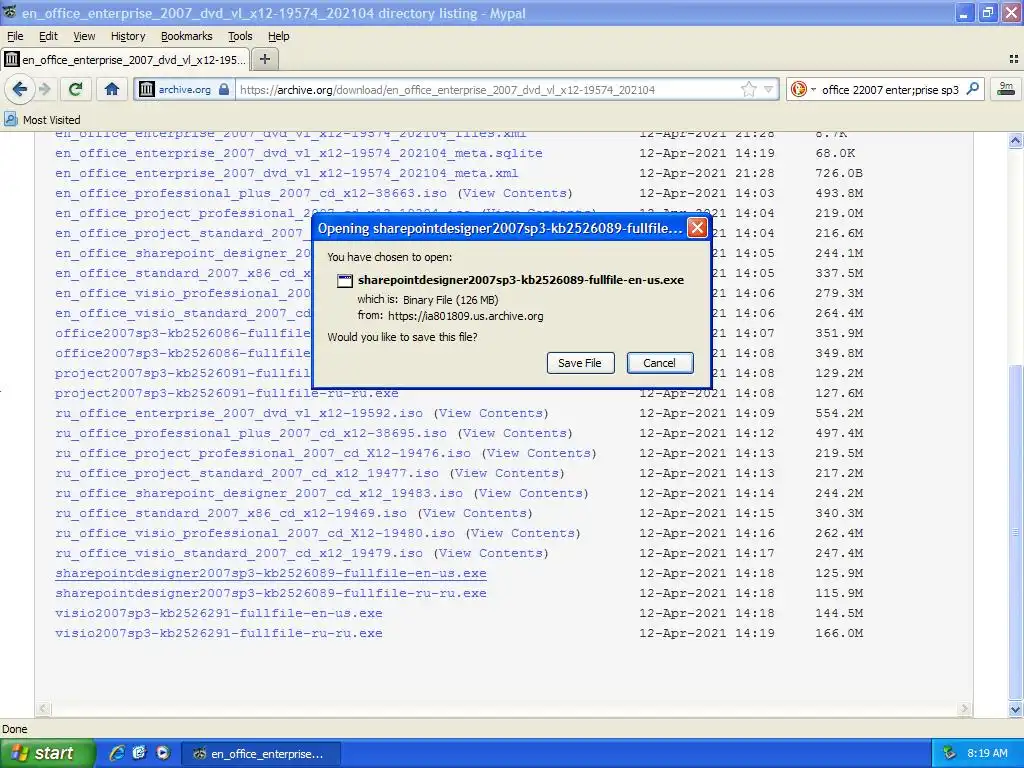
Task: Click the downloads timer toolbar icon
Action: 1006,89
